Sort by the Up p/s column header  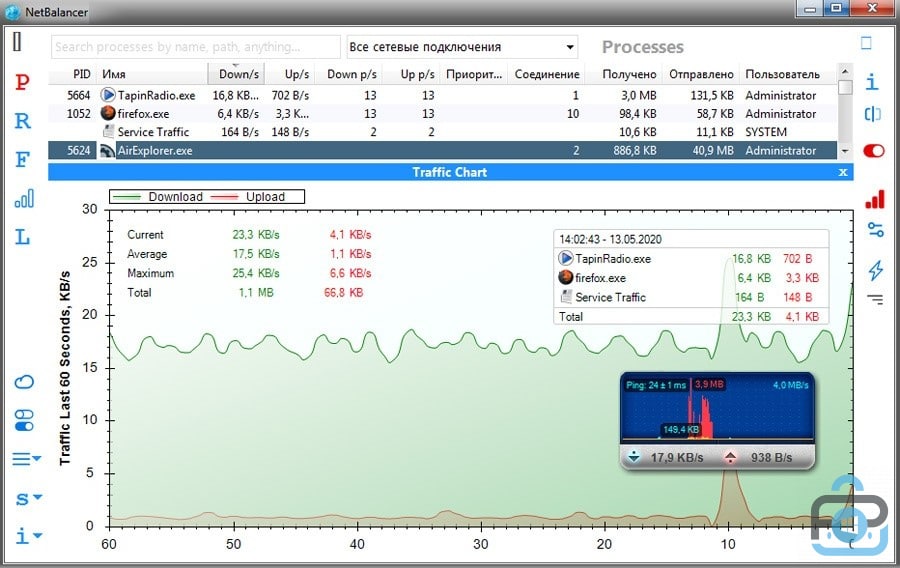(412, 74)
